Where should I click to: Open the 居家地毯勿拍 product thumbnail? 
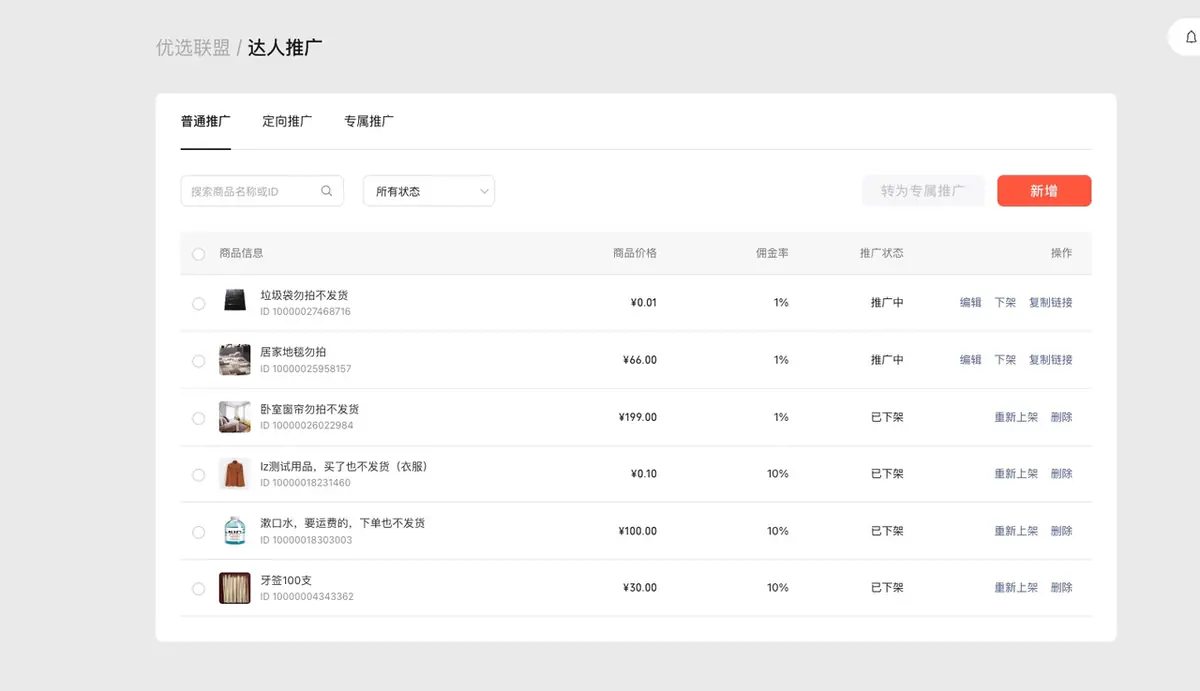(234, 359)
